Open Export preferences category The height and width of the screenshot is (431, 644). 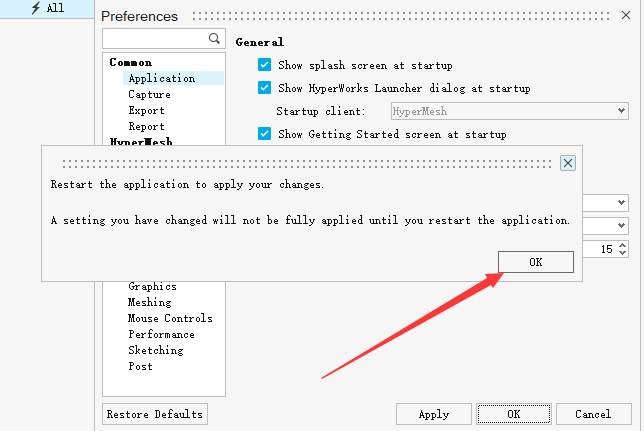coord(146,110)
